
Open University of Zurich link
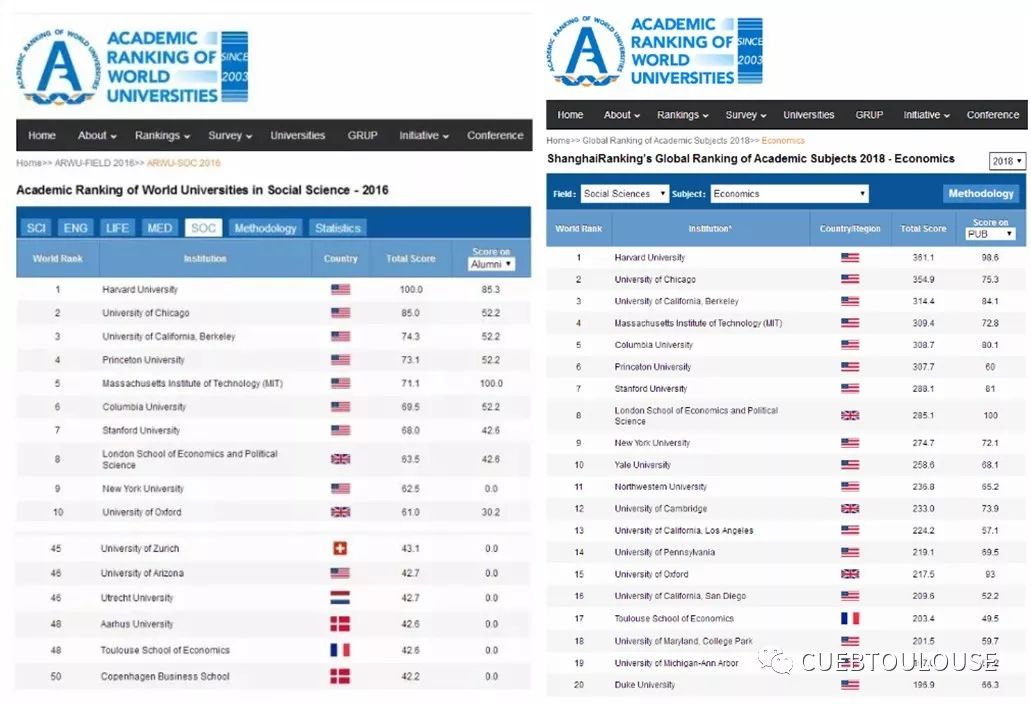tap(139, 548)
